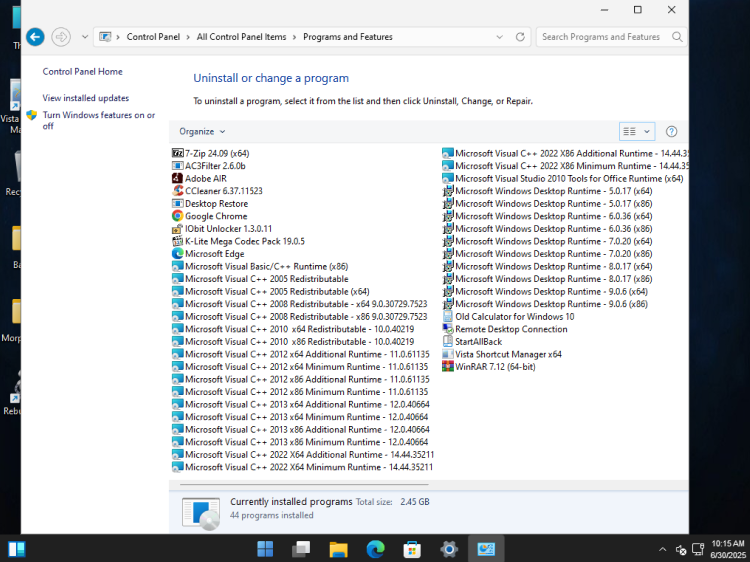Screen dimensions: 750x562
Task: Expand the address bar history chevron
Action: (499, 37)
